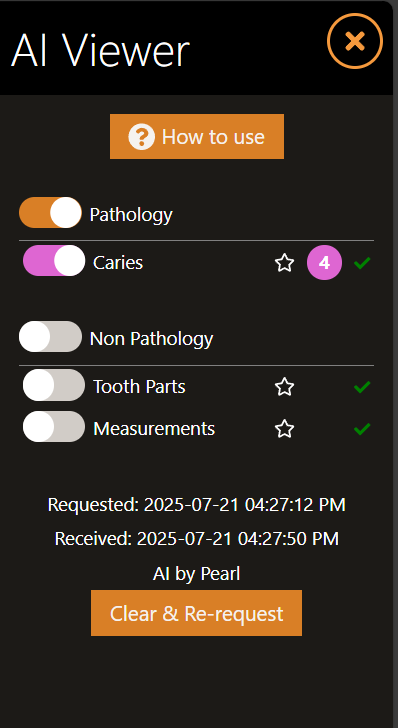Star the Caries category as favorite
398x728 pixels.
tap(284, 263)
